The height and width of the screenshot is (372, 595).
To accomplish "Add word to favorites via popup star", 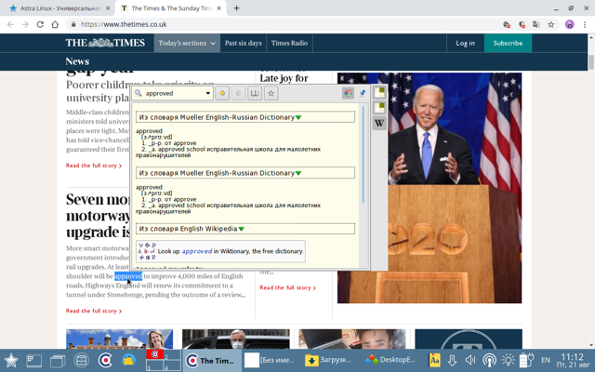I will coord(271,93).
